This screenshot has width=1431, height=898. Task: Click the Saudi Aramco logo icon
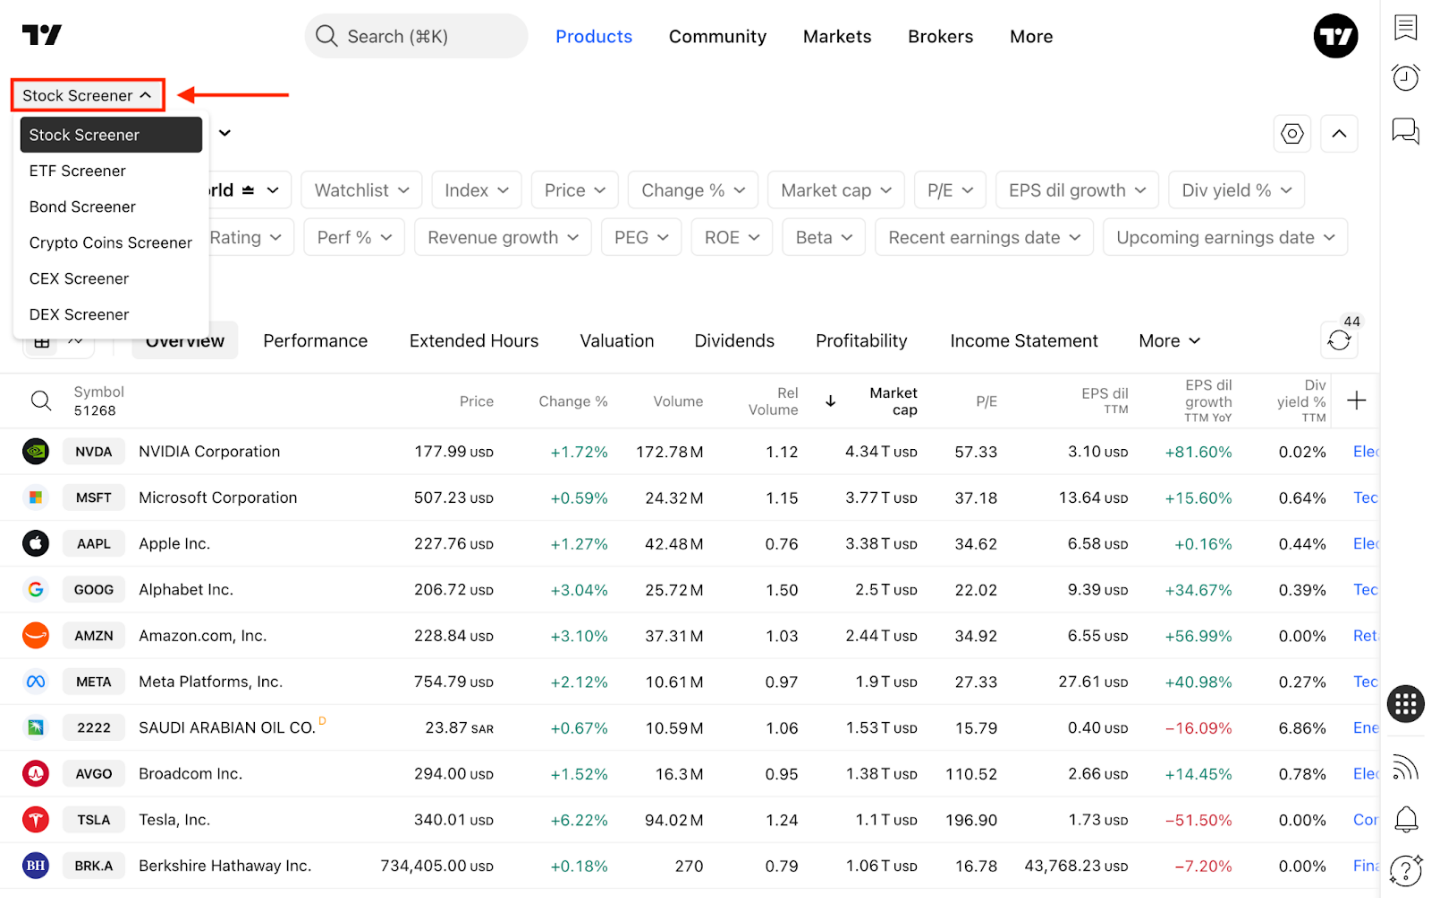coord(36,727)
